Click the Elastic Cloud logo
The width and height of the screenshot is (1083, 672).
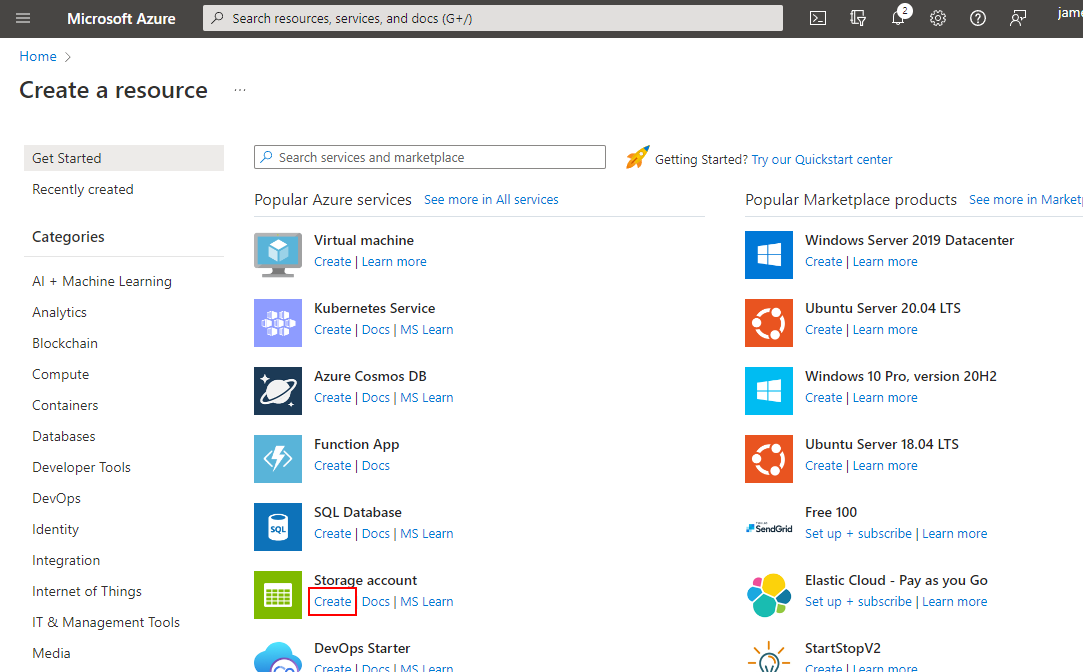click(769, 595)
